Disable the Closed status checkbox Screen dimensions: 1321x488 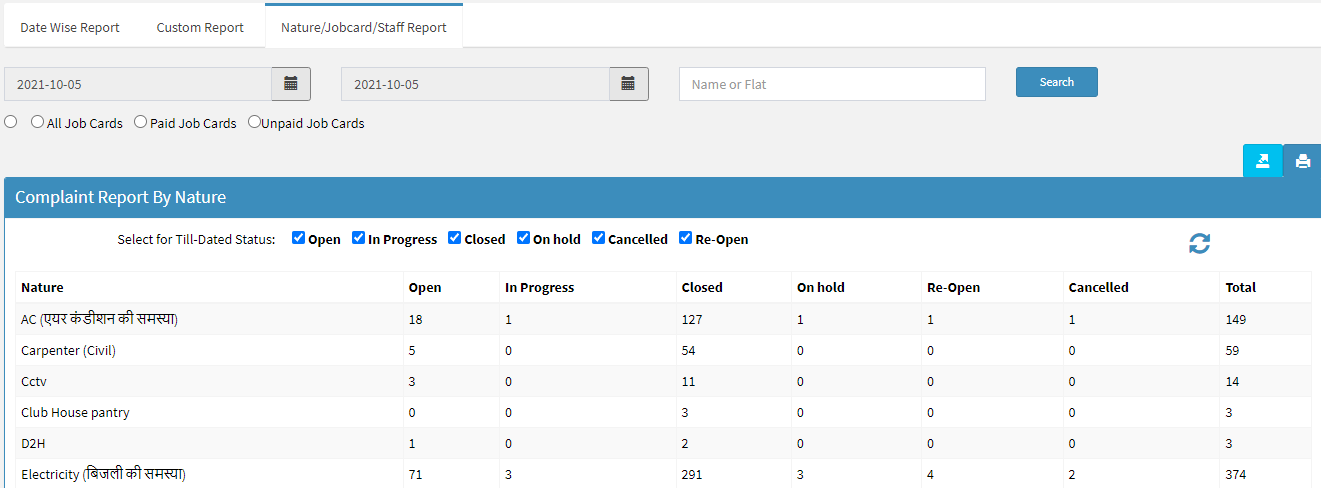pos(455,238)
